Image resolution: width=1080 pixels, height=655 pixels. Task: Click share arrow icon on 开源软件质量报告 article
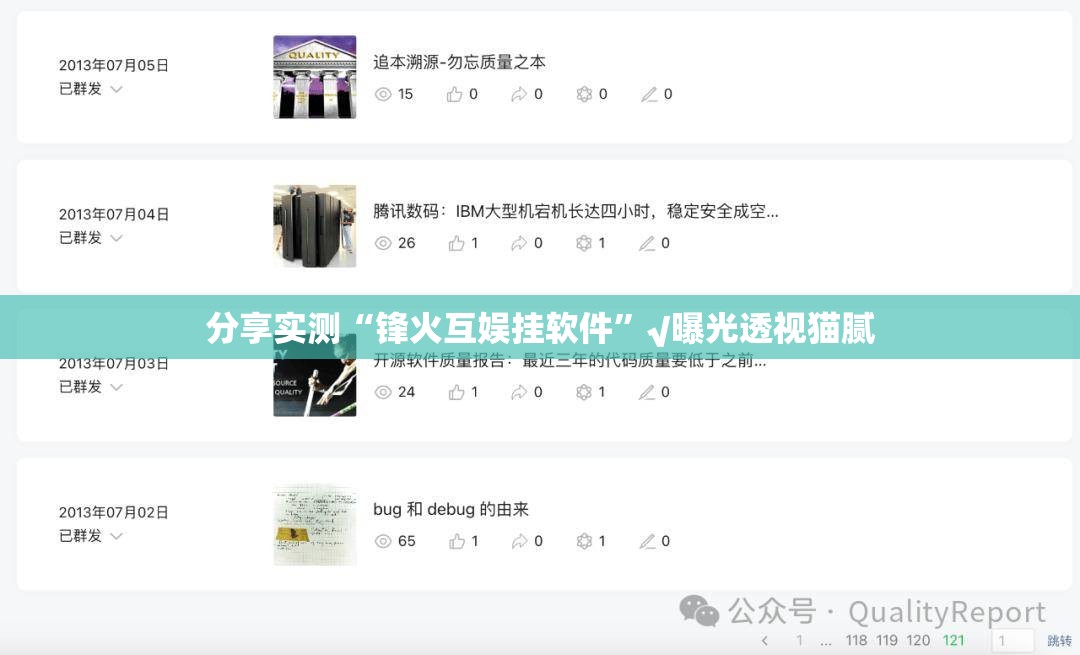519,392
